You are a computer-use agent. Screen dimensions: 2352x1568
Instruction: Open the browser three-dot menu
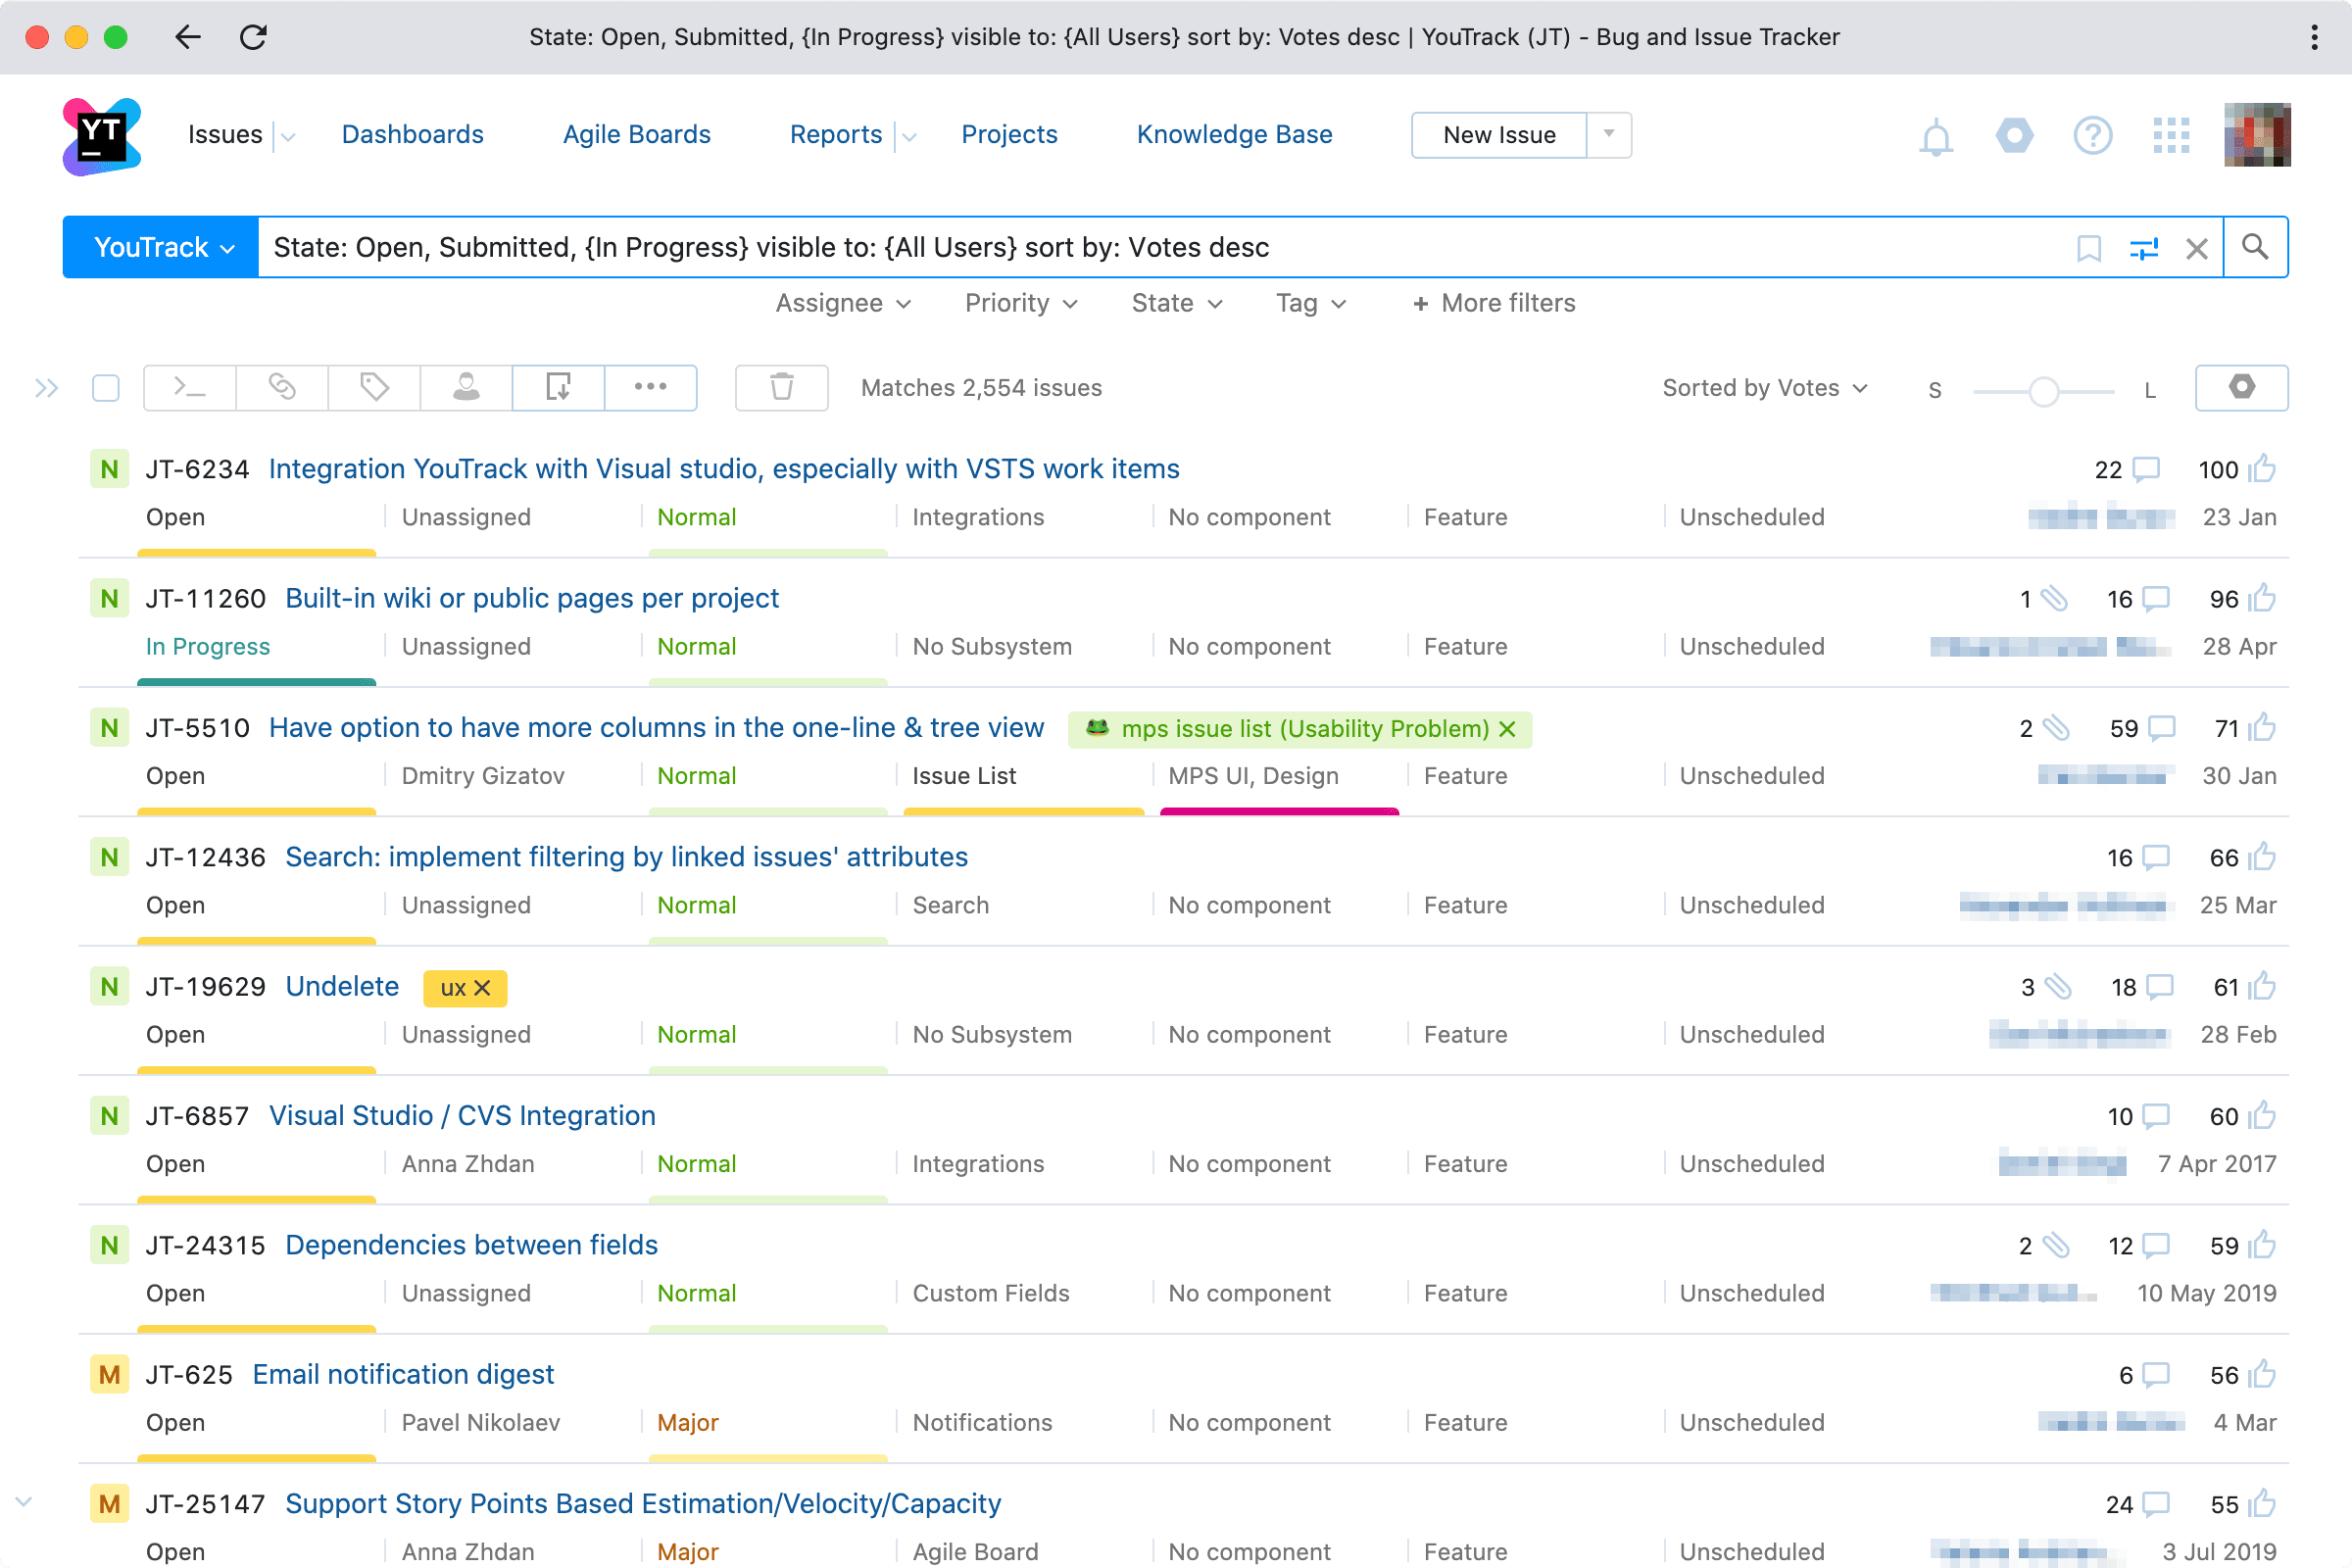tap(2313, 37)
